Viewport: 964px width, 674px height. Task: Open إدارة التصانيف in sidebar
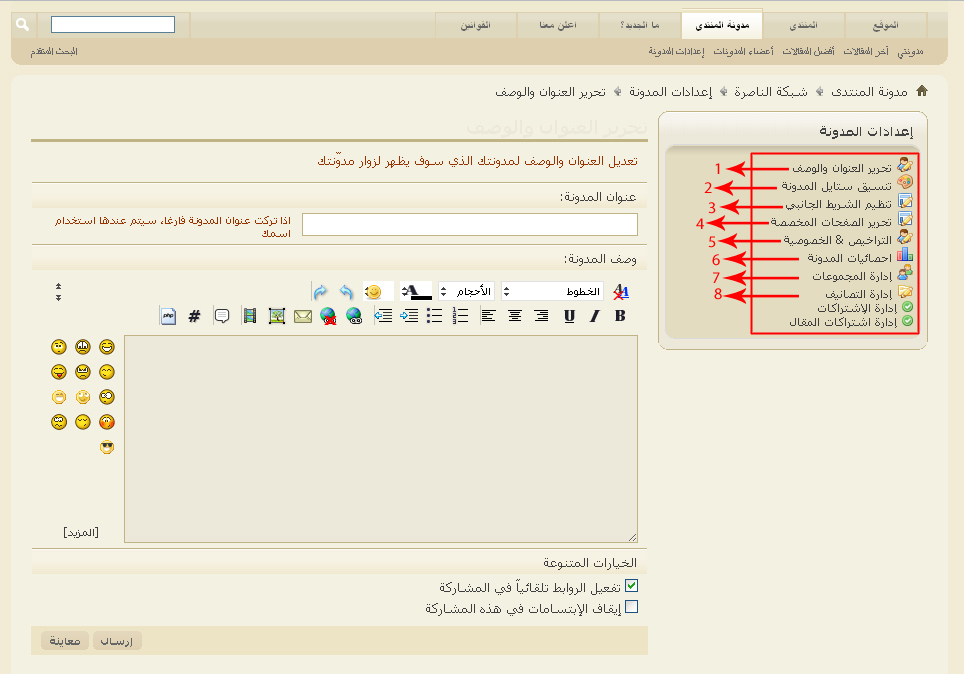[x=858, y=294]
